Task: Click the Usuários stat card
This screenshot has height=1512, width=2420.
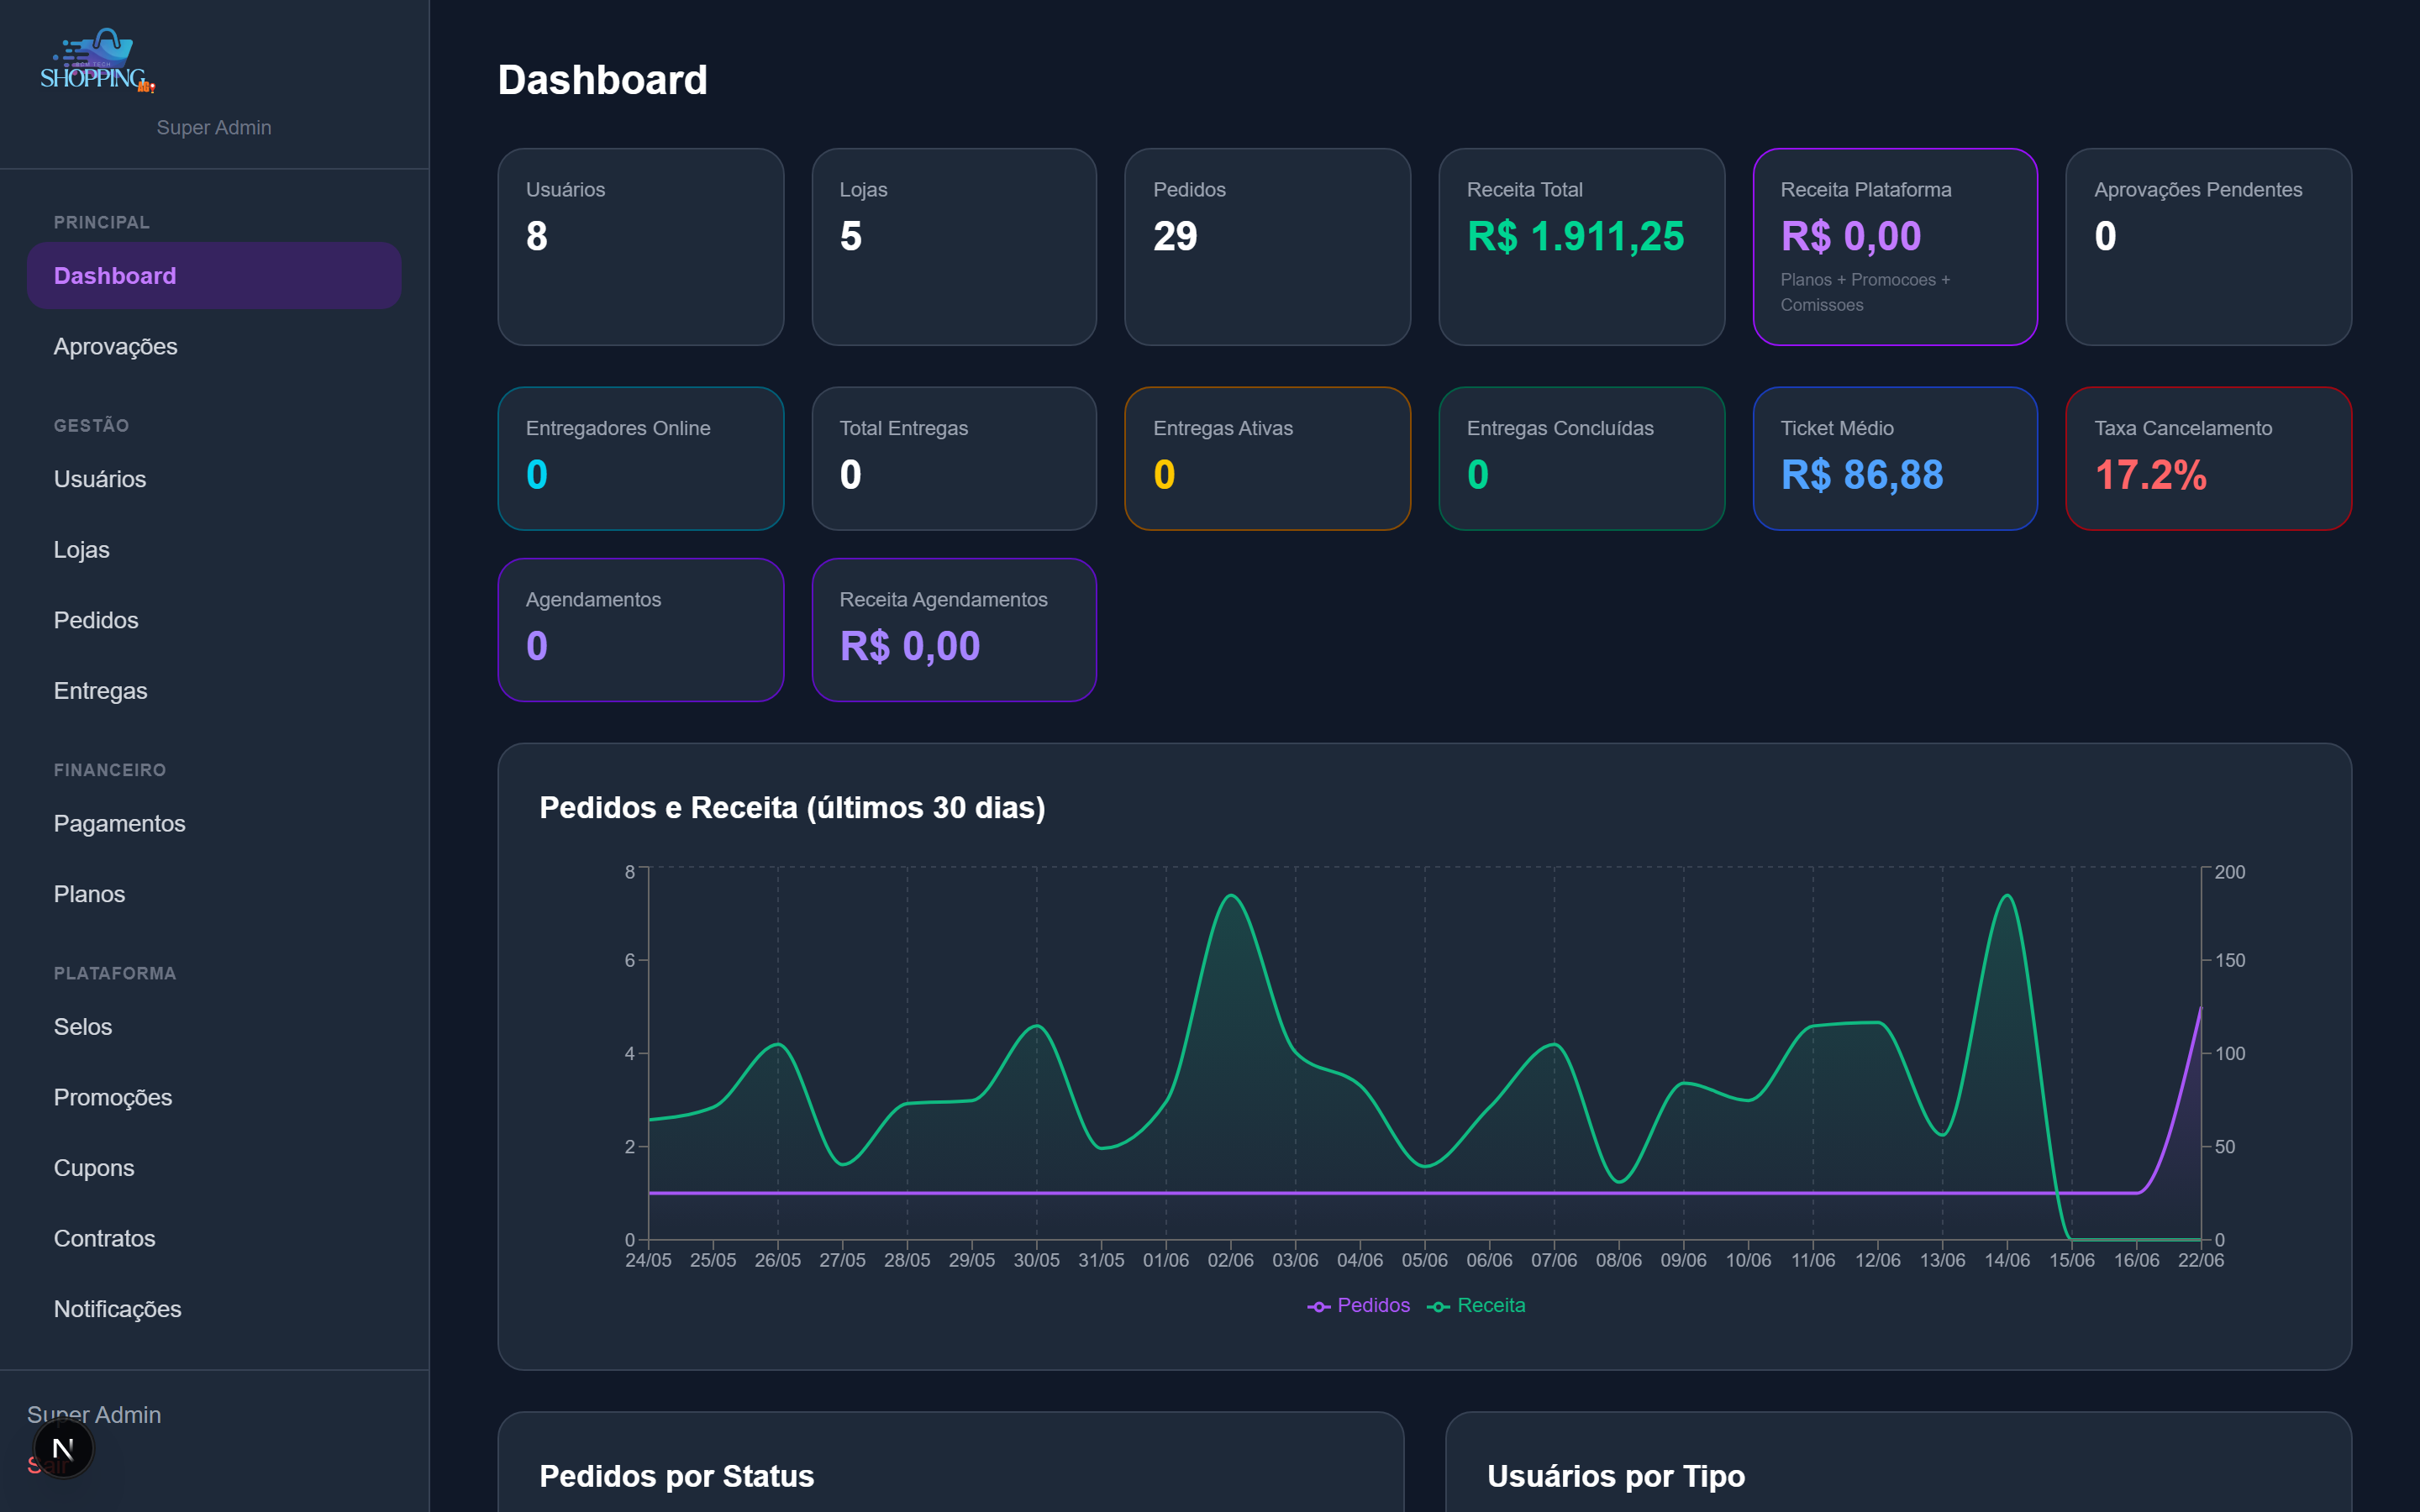Action: click(641, 247)
